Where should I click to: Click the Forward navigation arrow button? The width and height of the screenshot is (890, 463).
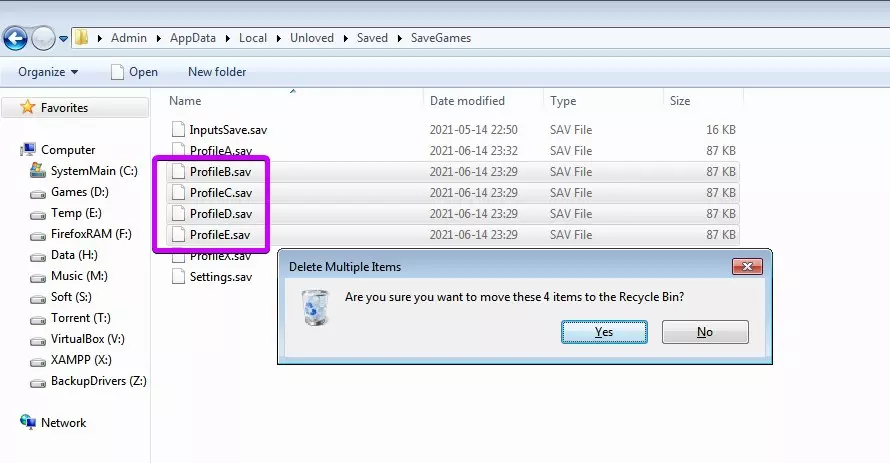pos(44,39)
